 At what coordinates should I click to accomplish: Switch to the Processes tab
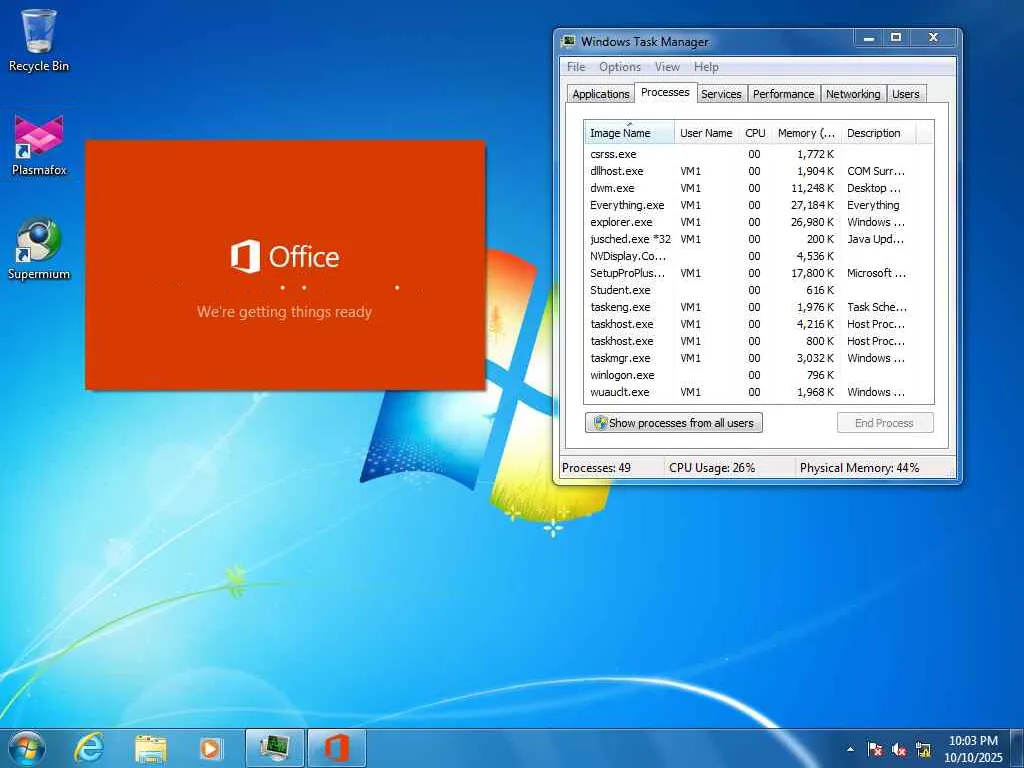(665, 92)
